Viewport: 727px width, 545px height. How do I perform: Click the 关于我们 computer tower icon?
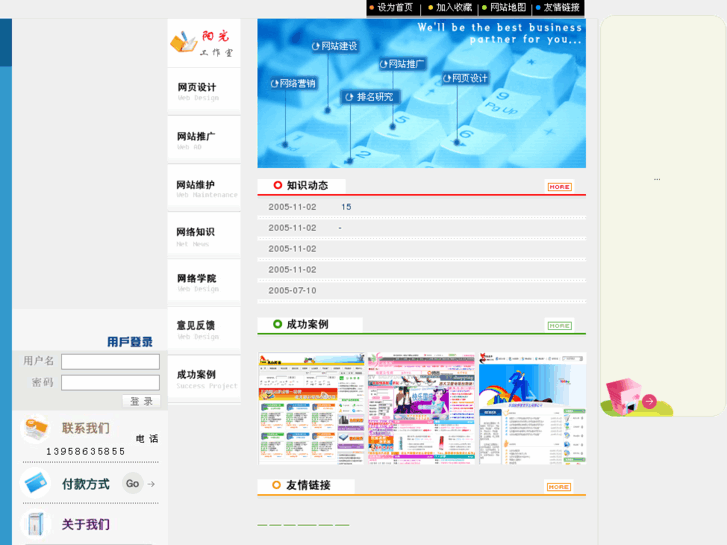[35, 524]
